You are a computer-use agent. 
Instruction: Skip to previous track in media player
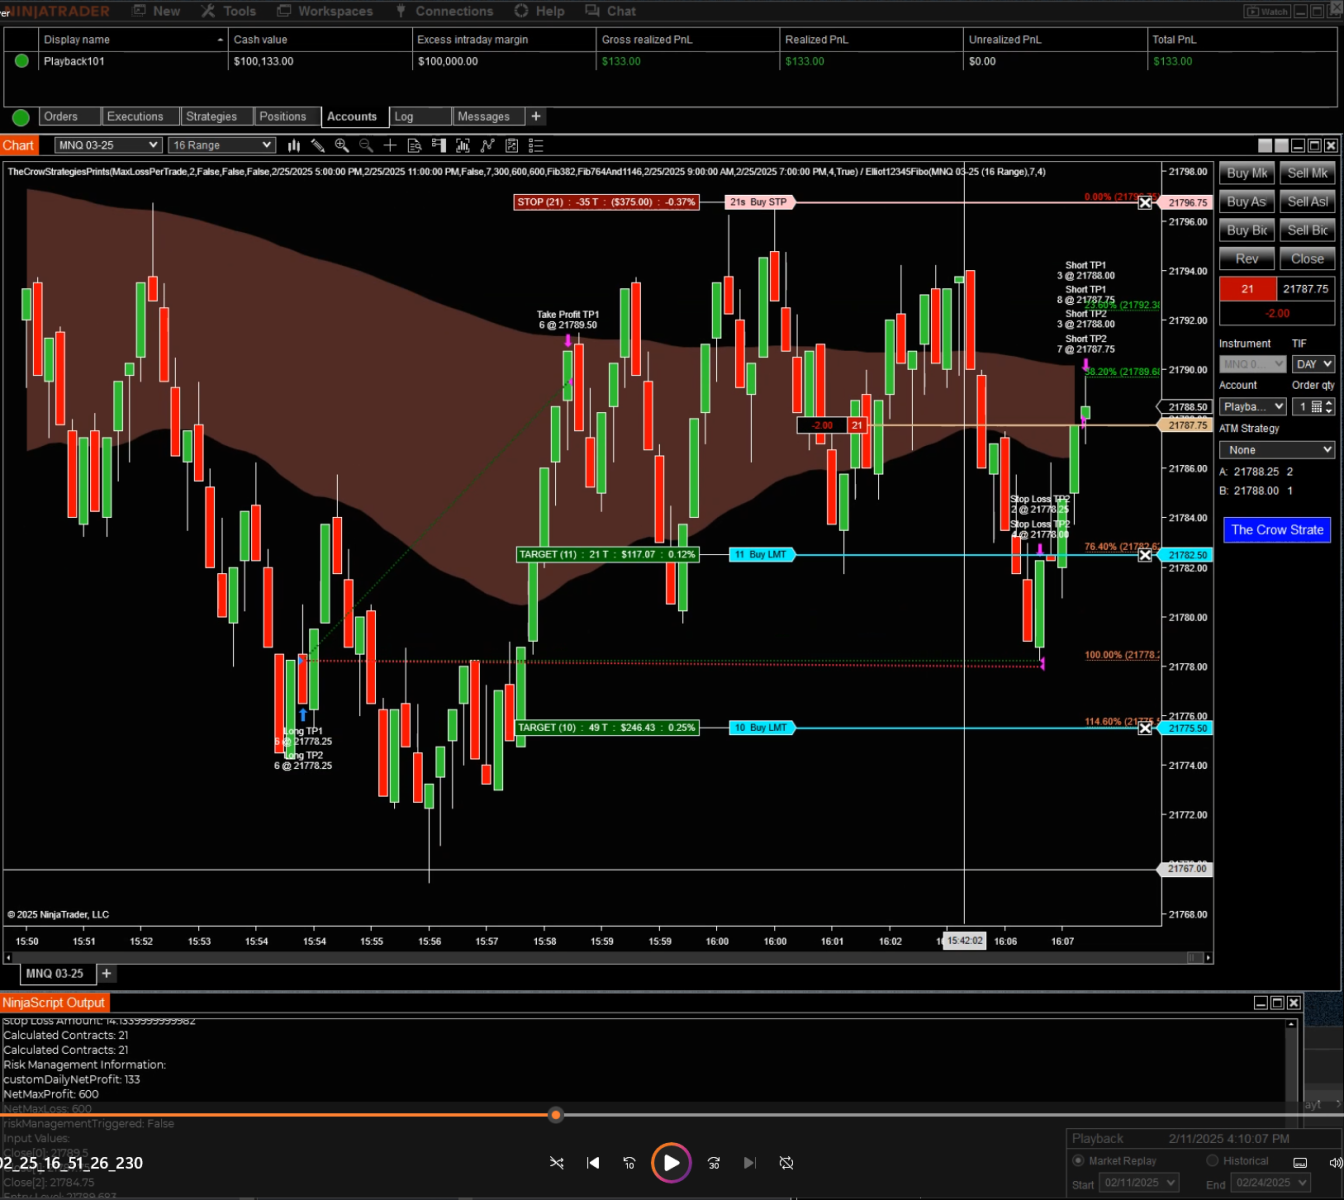593,1163
